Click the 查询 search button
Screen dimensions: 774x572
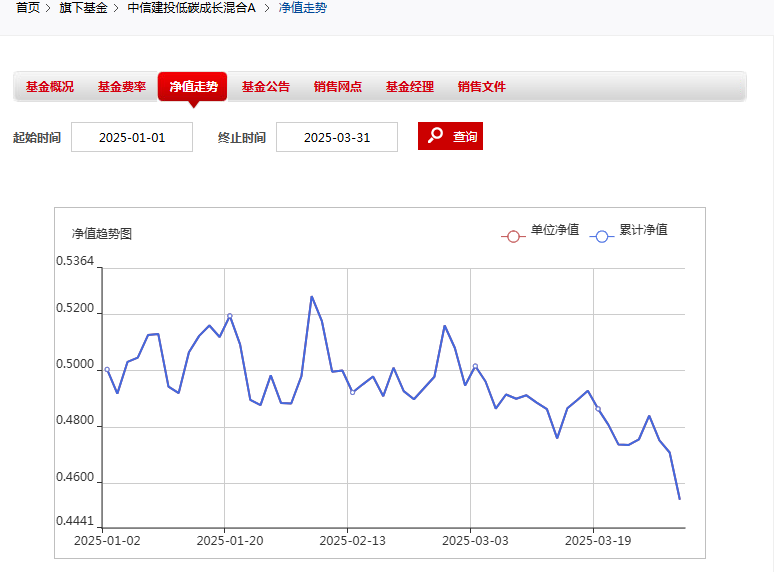pyautogui.click(x=450, y=137)
